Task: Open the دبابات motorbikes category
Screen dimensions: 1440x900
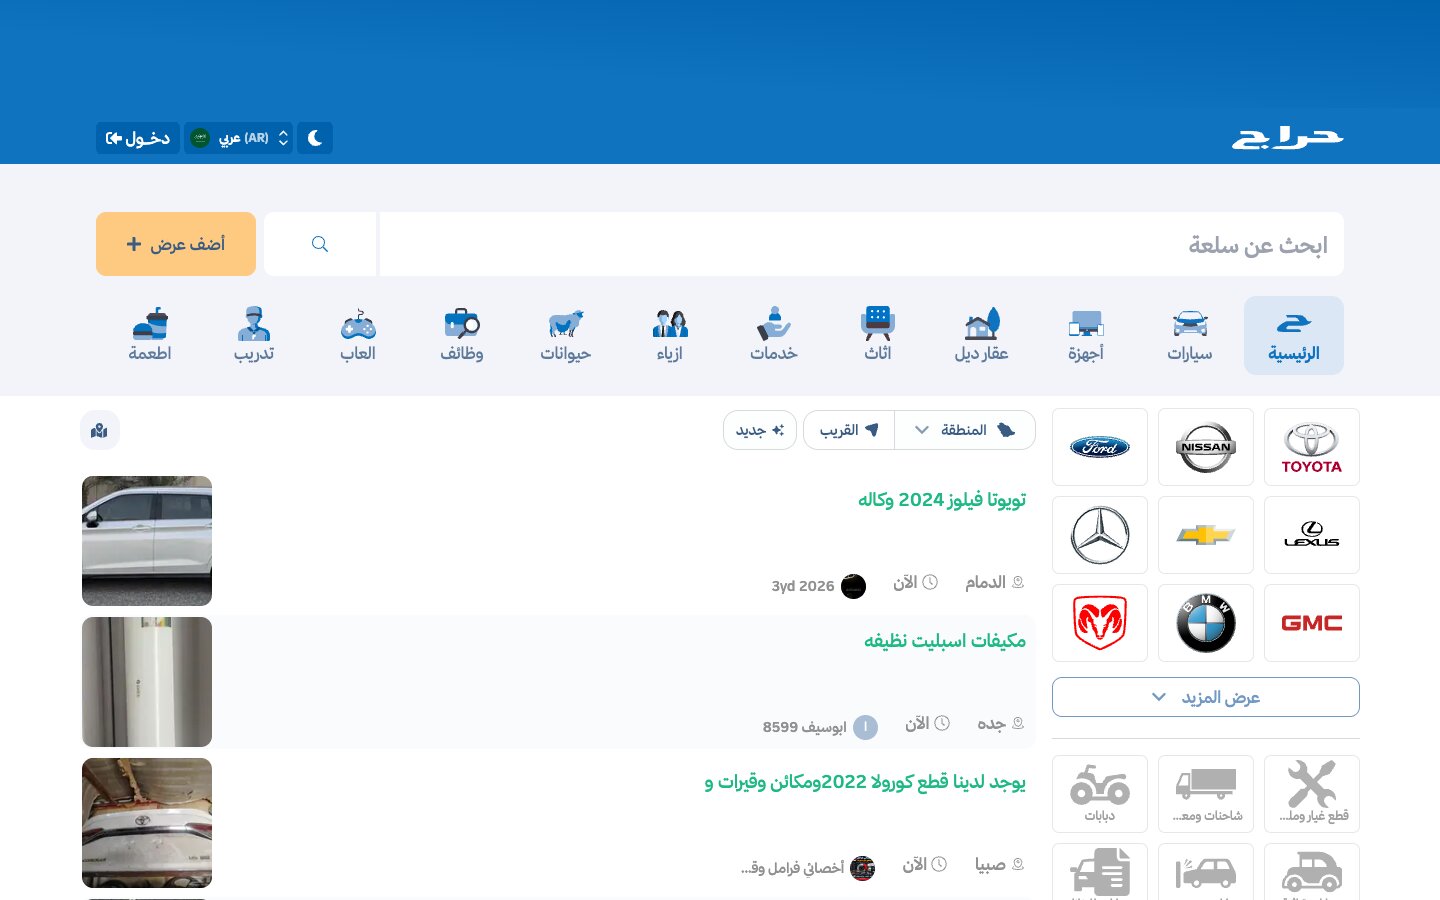Action: coord(1100,794)
